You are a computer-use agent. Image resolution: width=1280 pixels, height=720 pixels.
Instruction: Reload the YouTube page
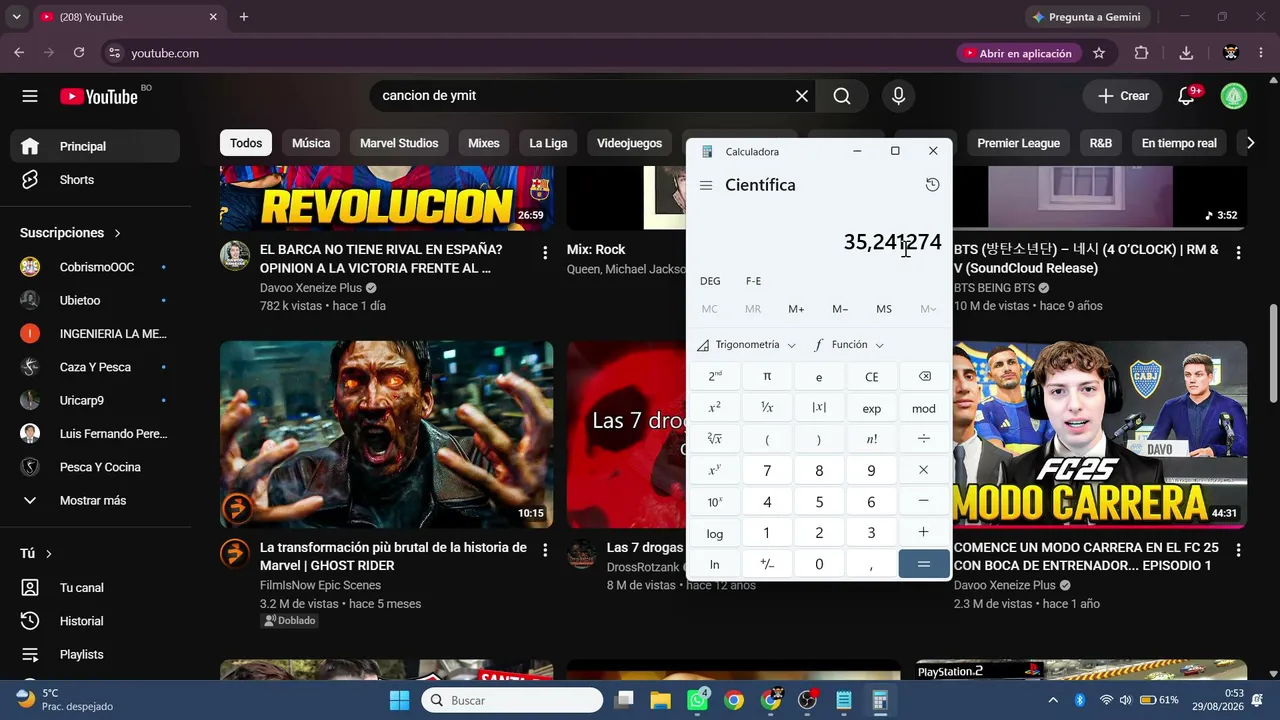(79, 53)
